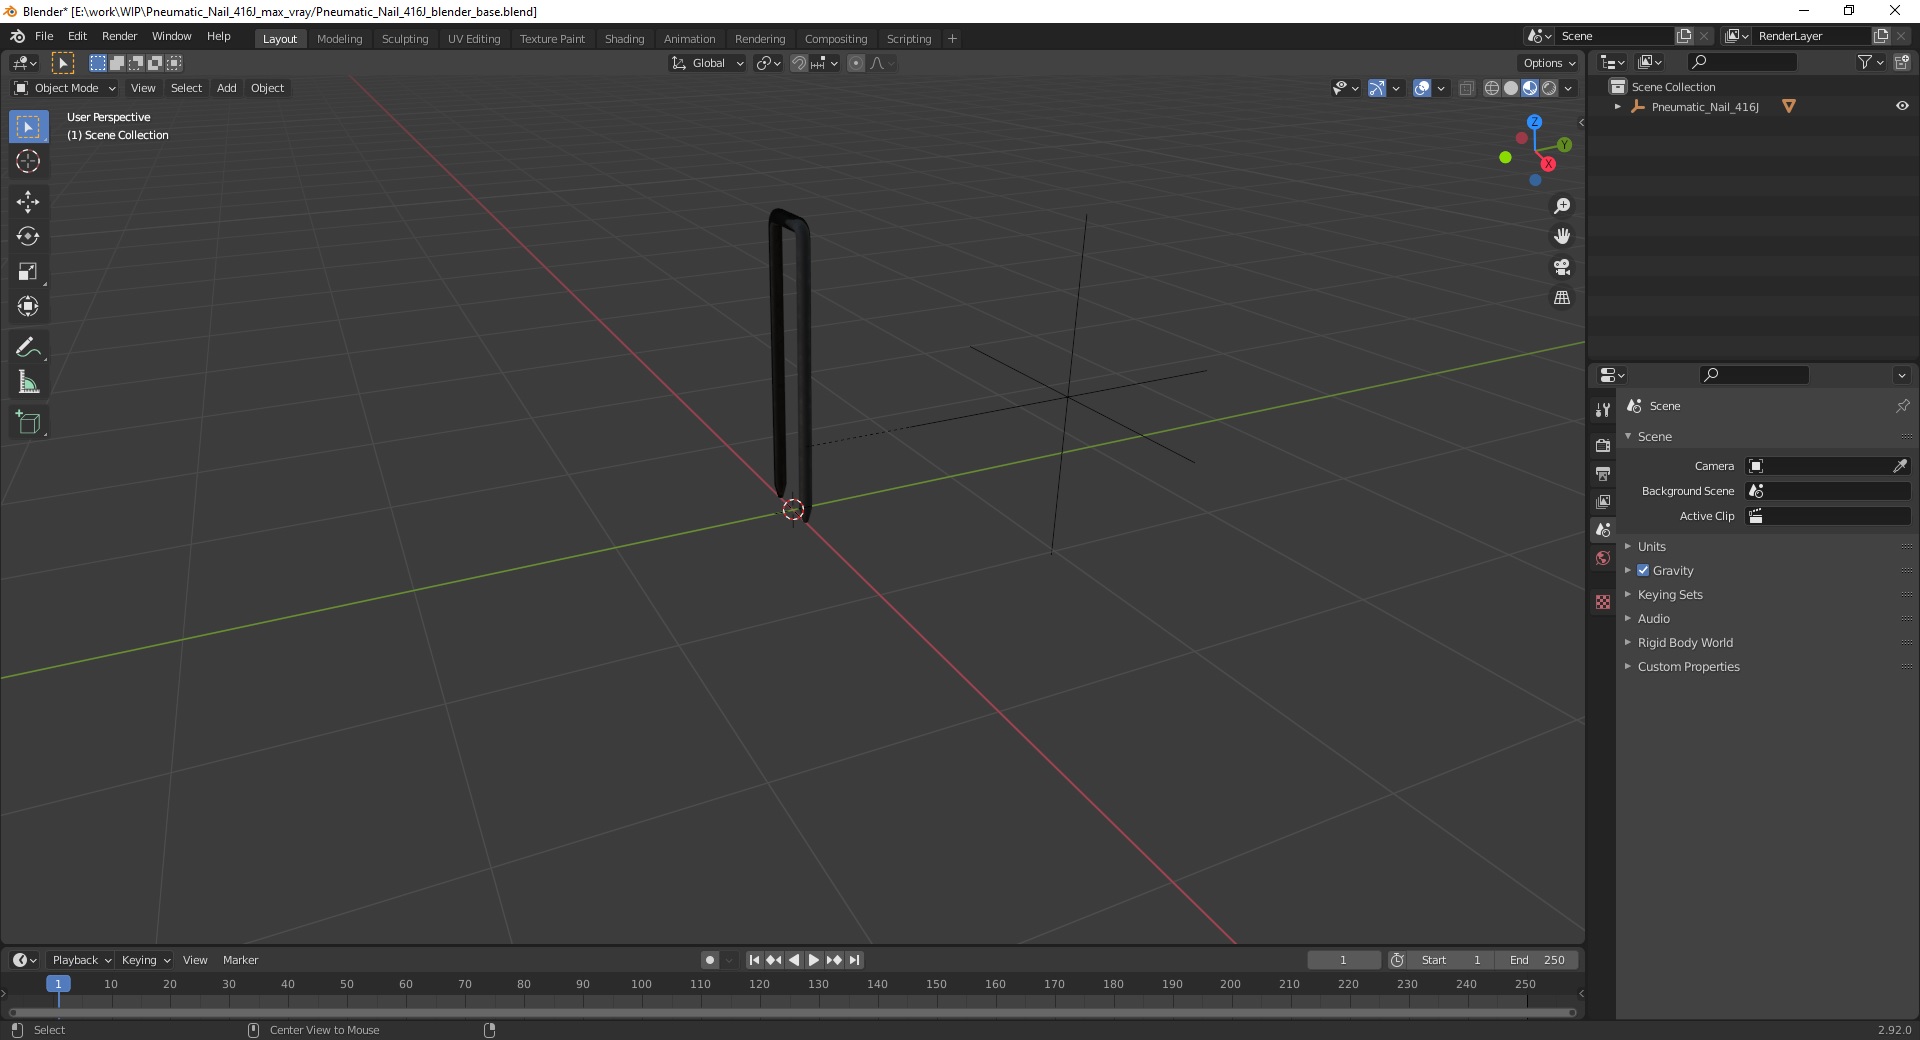Image resolution: width=1920 pixels, height=1040 pixels.
Task: Click the viewport zoom magnifier icon
Action: click(x=1562, y=206)
